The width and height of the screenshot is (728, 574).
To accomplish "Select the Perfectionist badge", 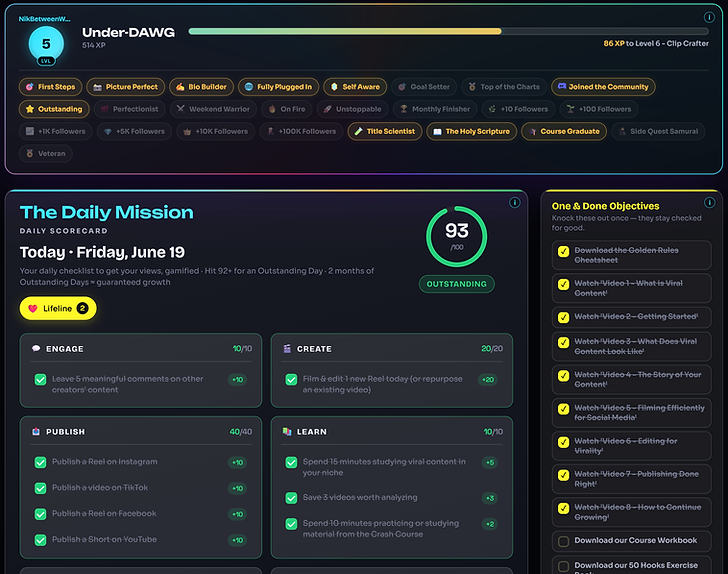I will click(x=130, y=109).
